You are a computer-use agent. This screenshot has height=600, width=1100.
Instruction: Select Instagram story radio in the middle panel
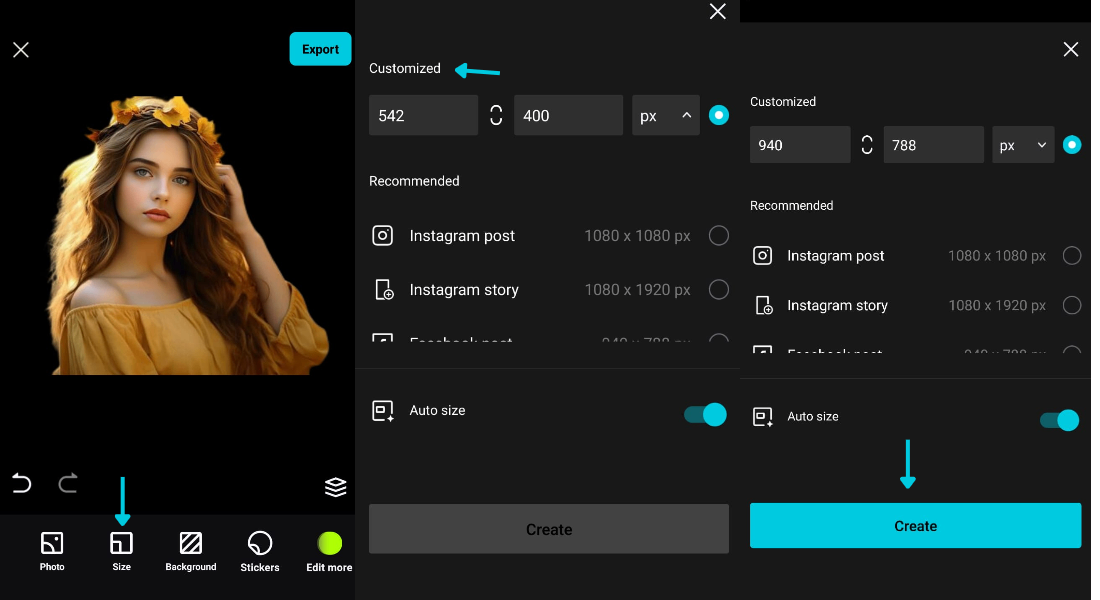click(x=718, y=289)
